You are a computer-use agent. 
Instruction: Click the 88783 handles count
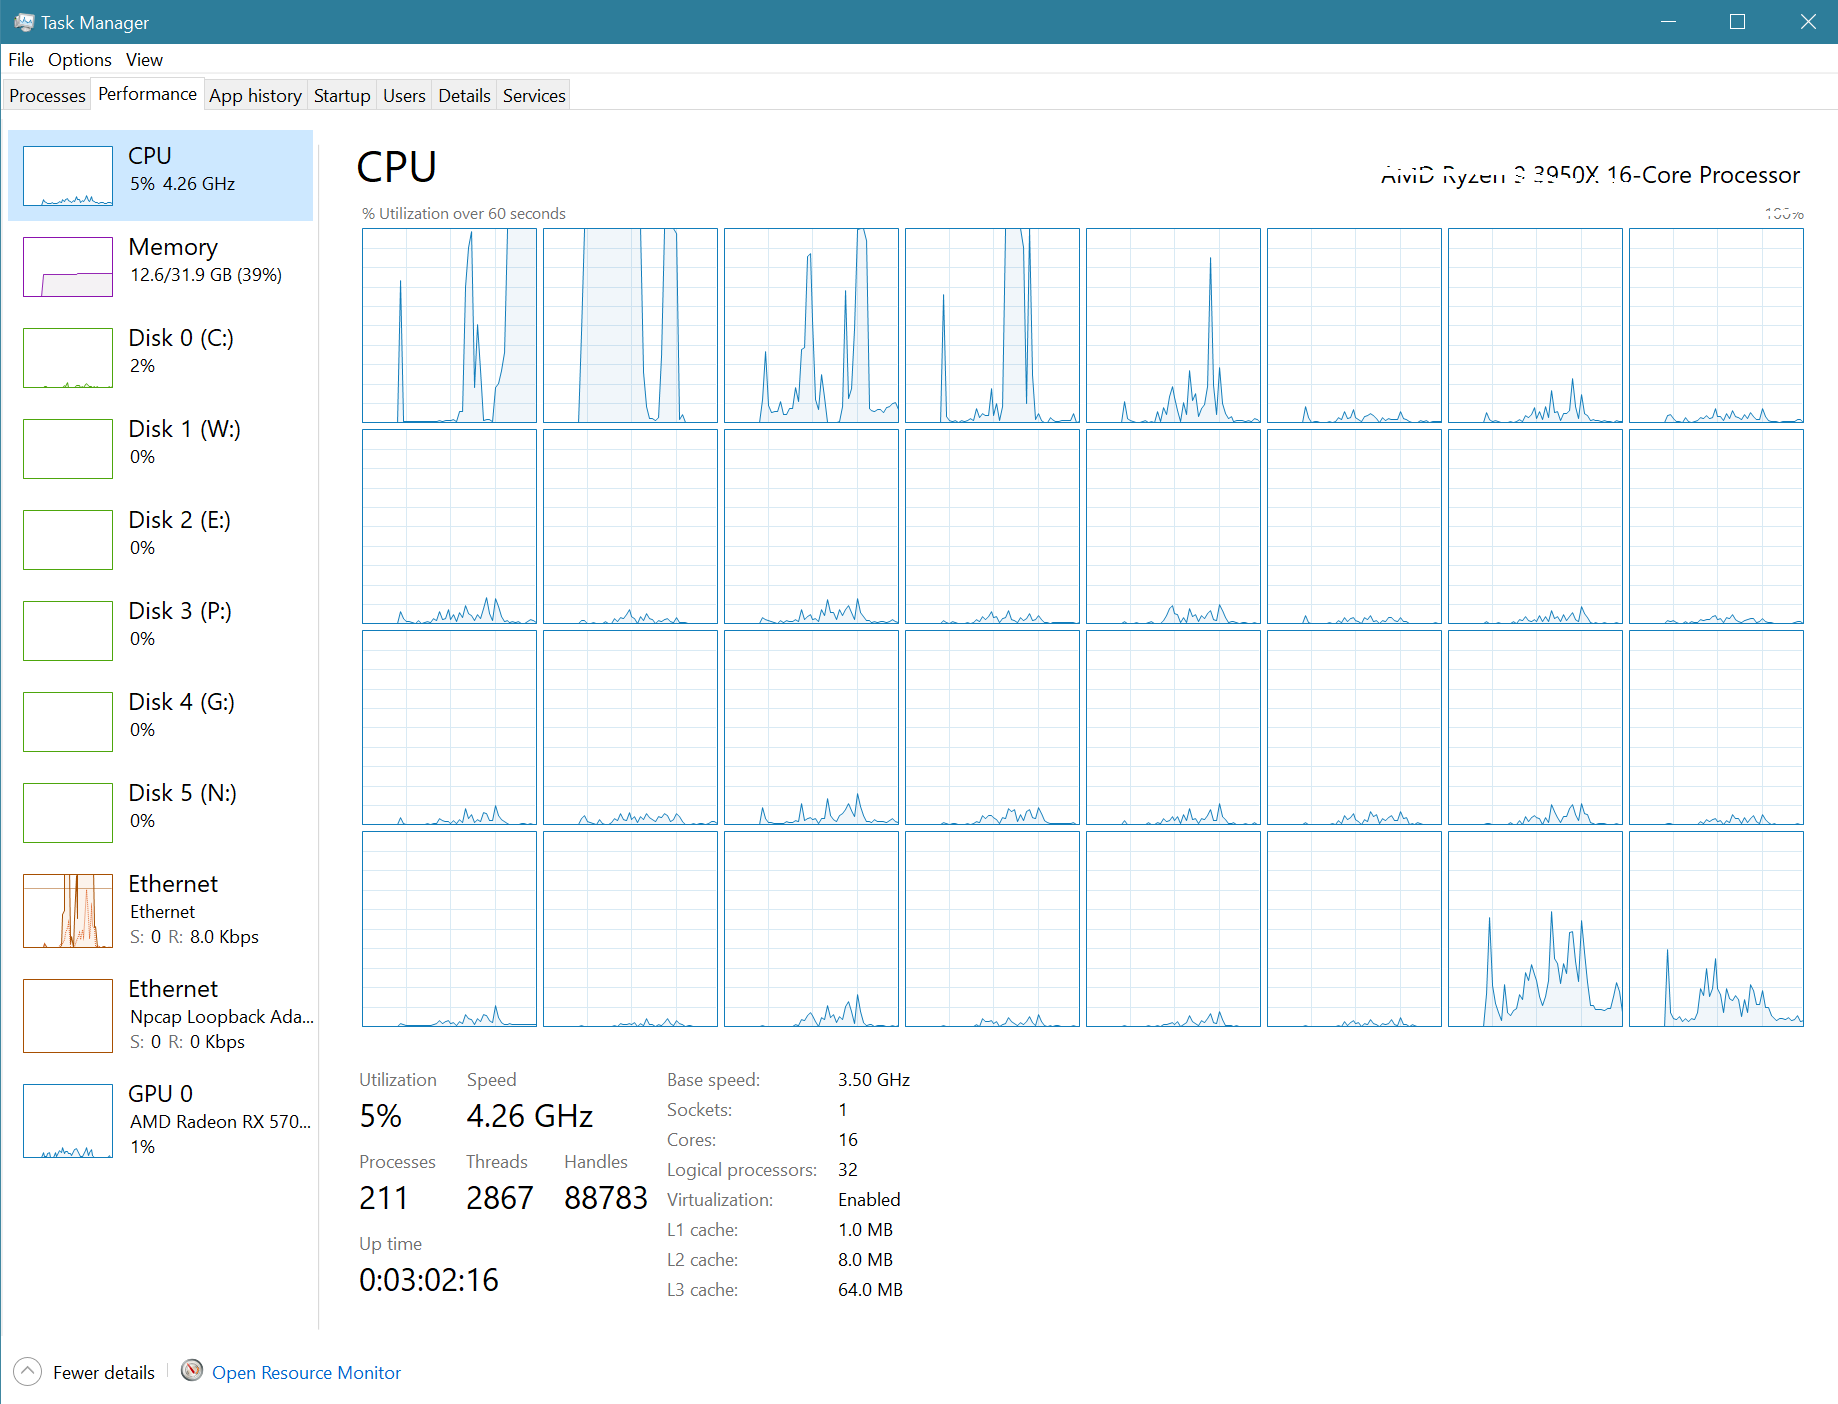[606, 1198]
